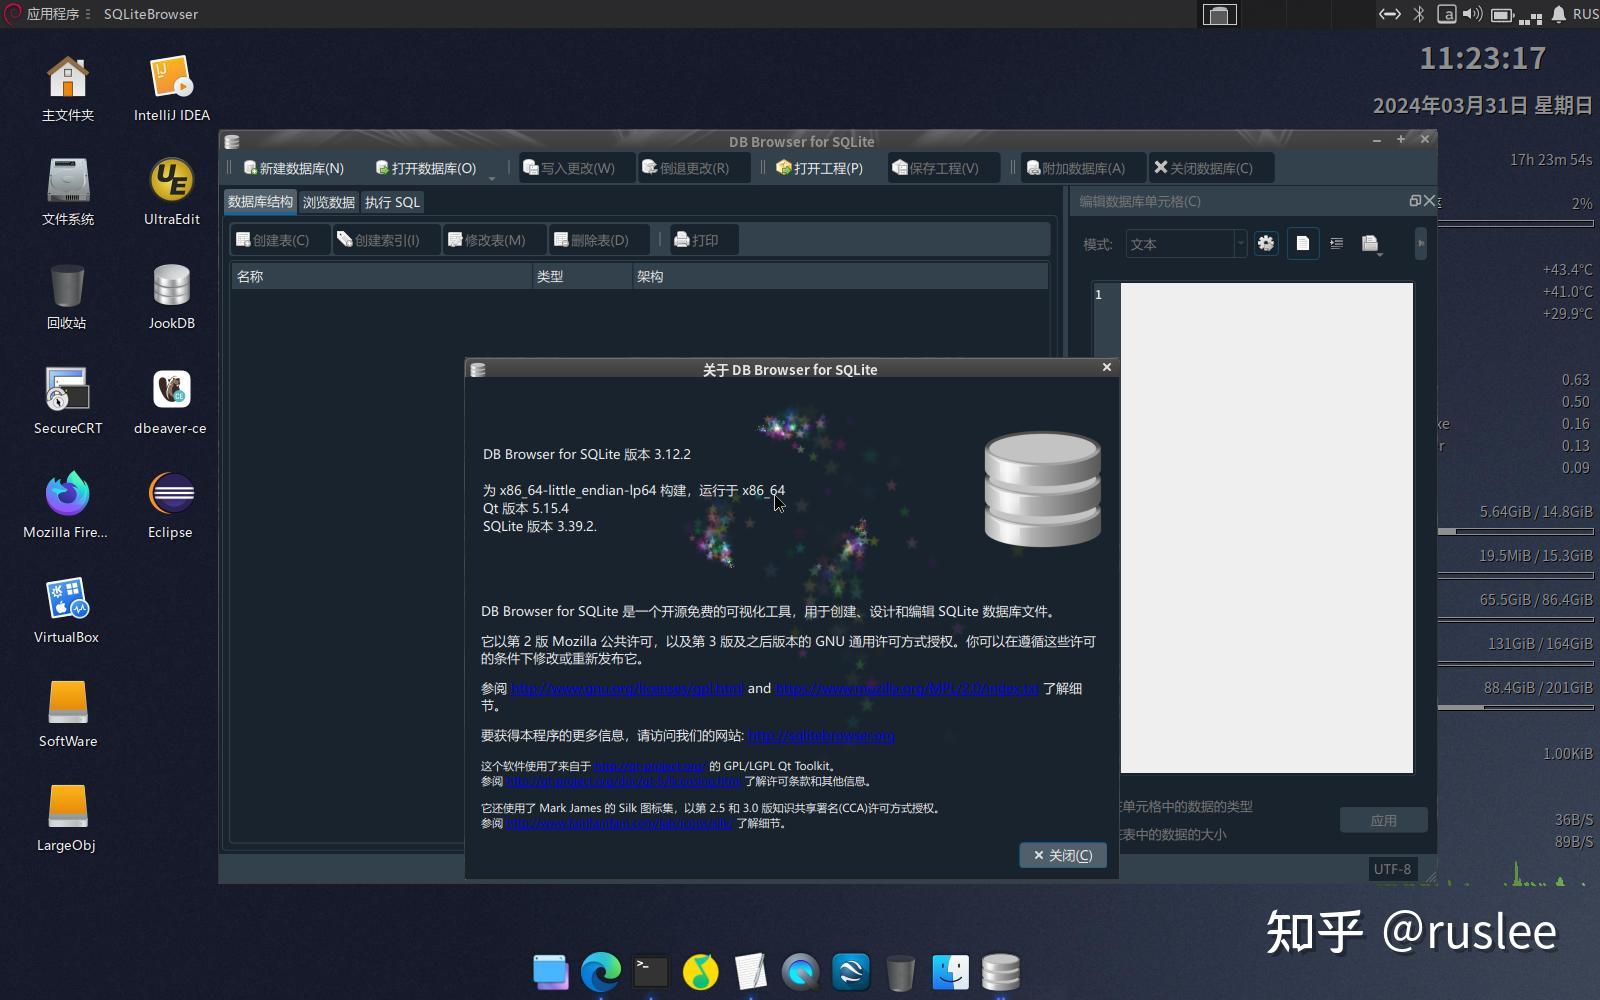Open the sqlitebrowser.org website link
This screenshot has height=1000, width=1600.
[x=821, y=736]
